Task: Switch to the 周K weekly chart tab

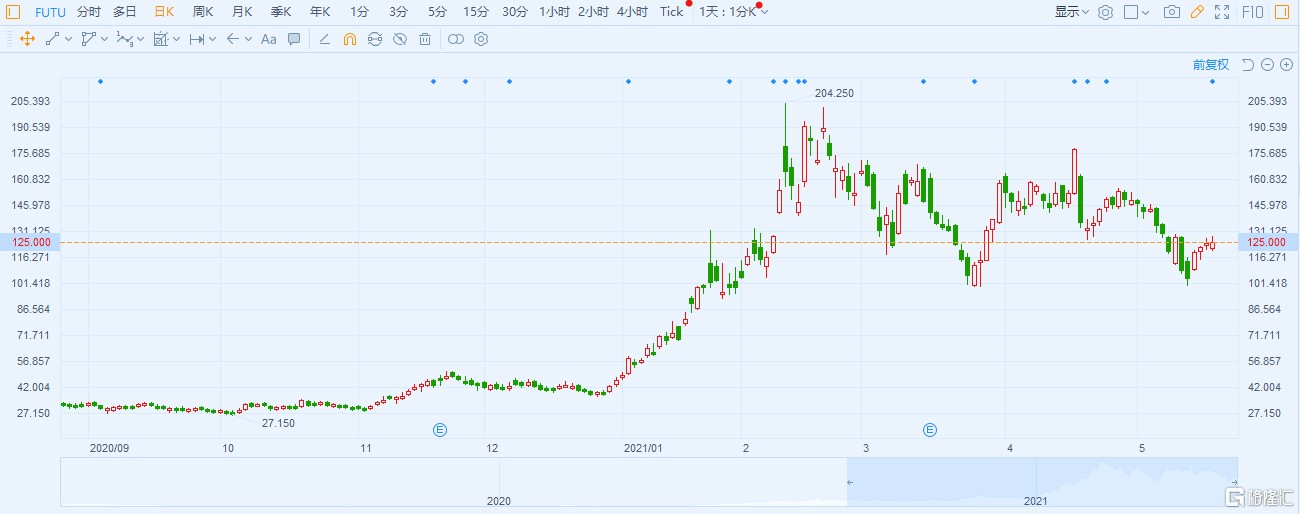Action: coord(203,12)
